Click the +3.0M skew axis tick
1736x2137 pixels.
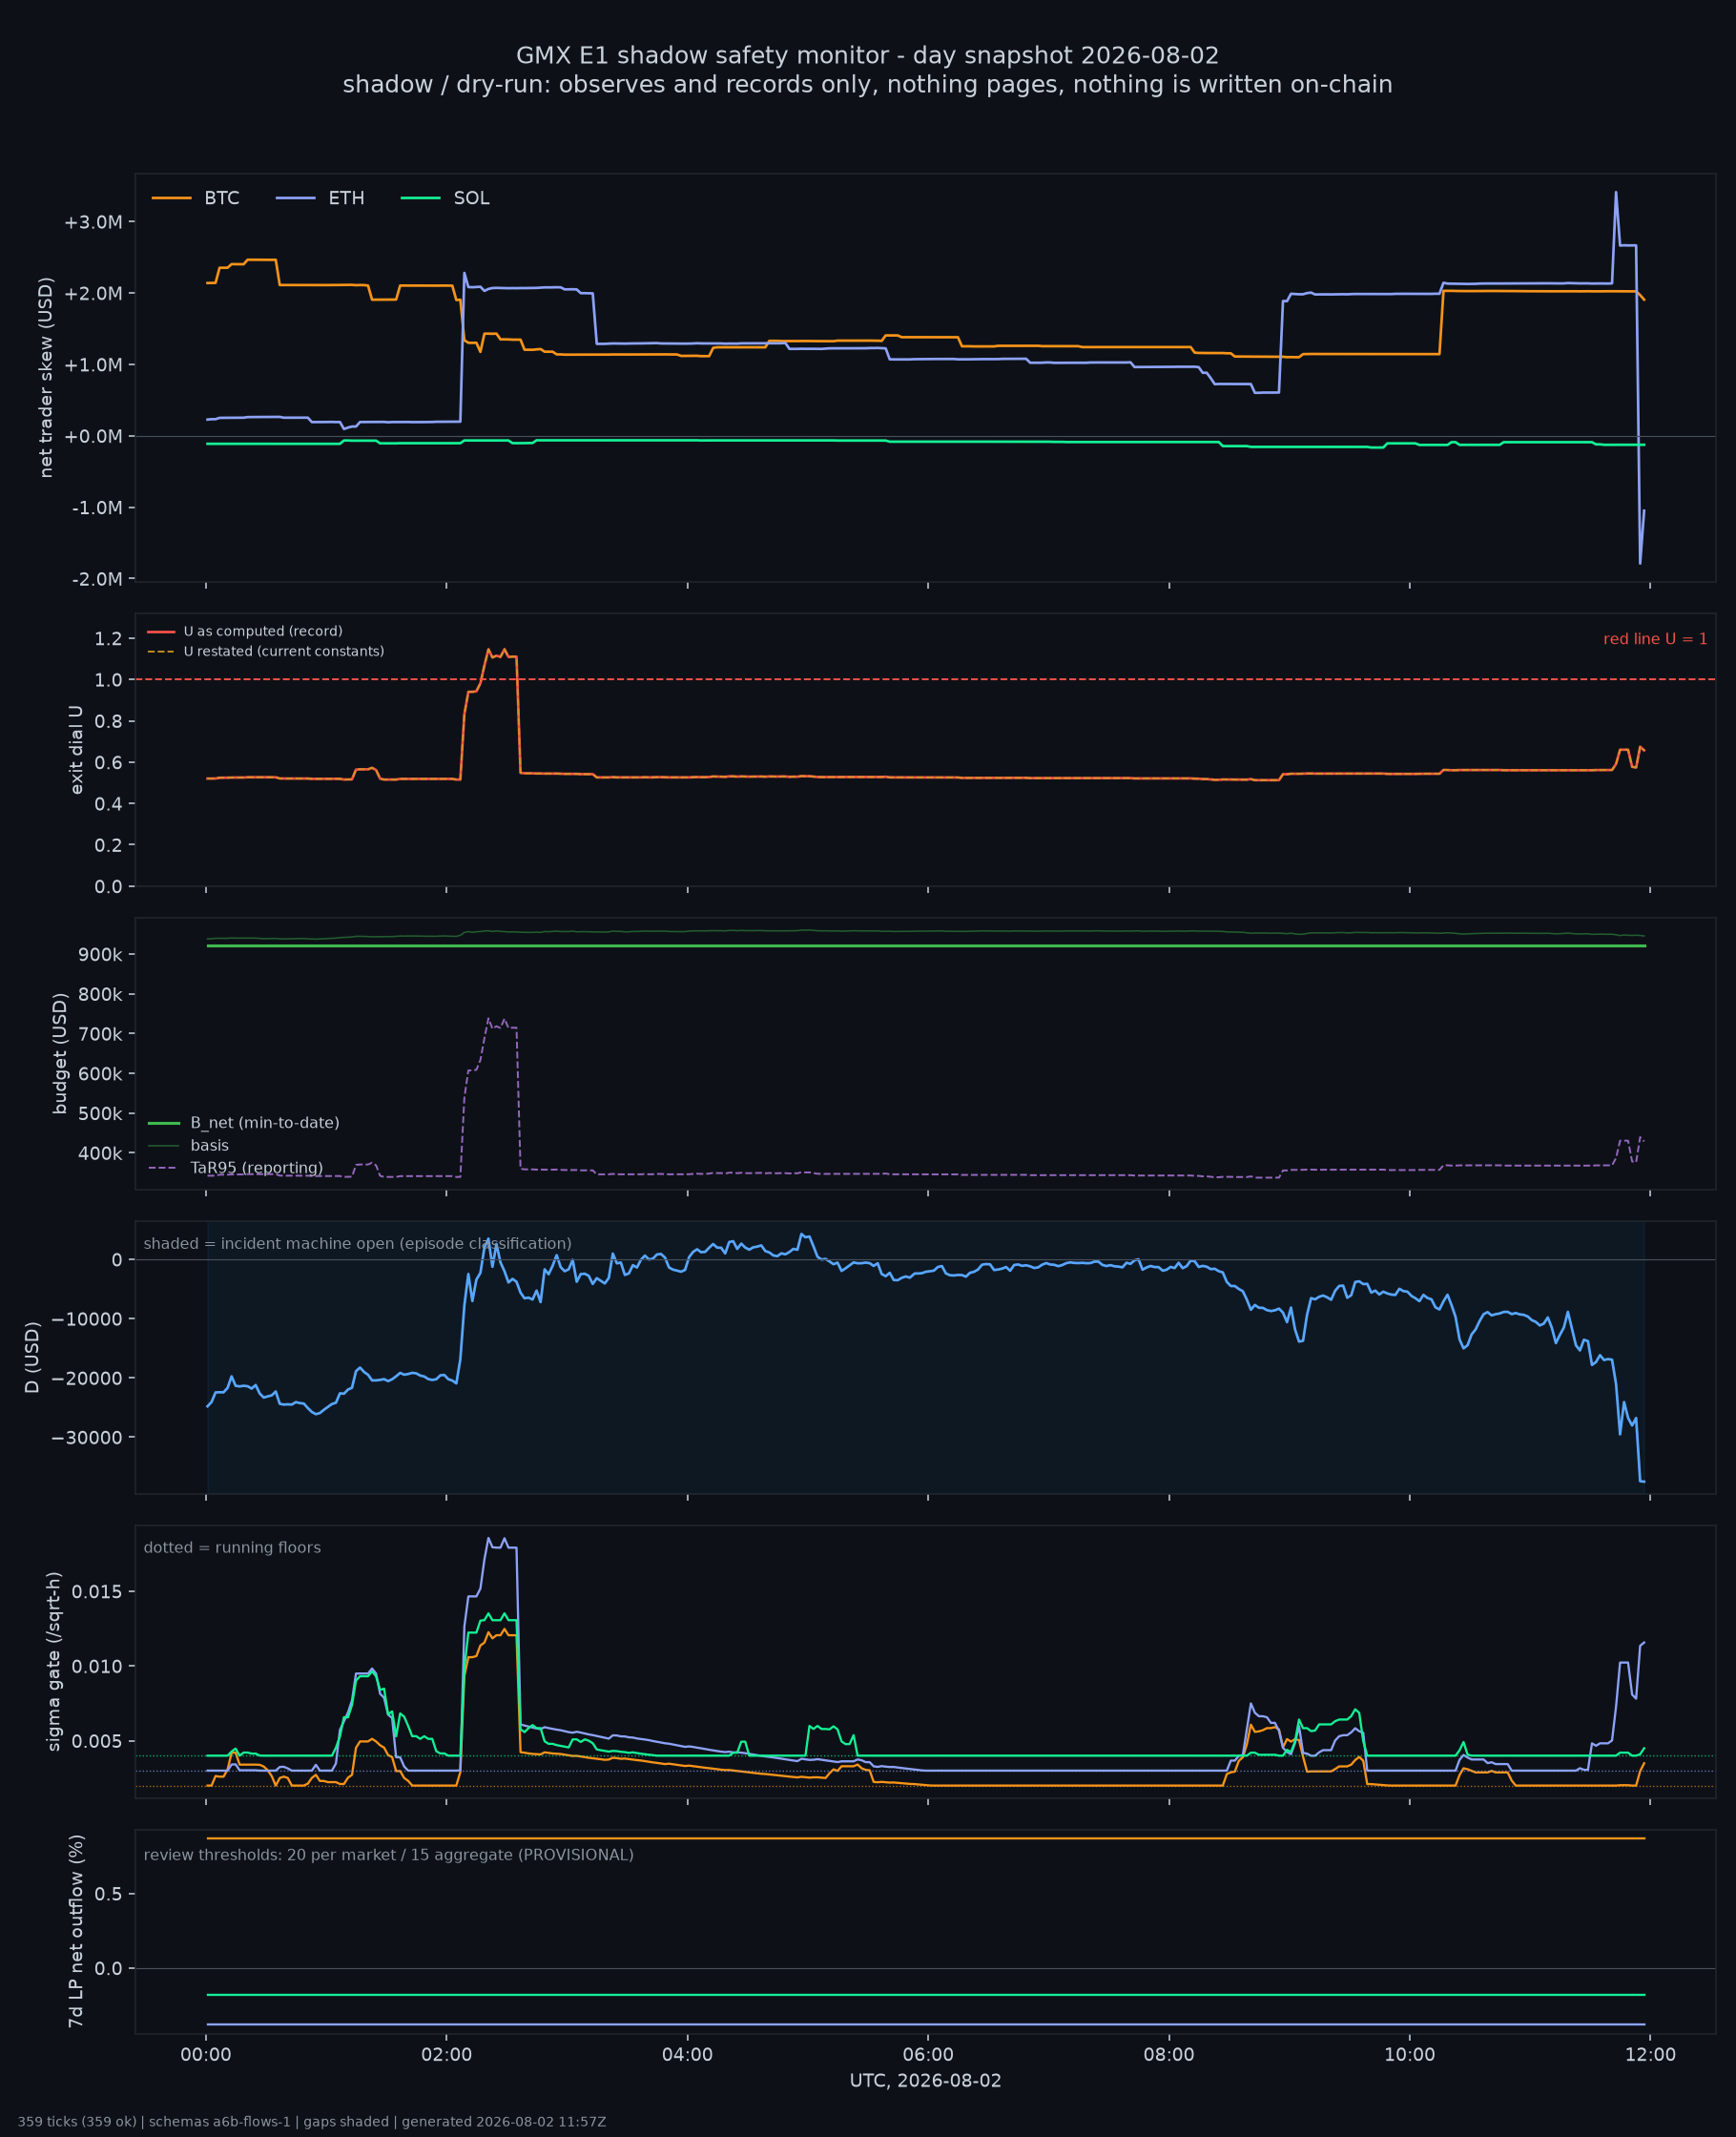point(93,222)
